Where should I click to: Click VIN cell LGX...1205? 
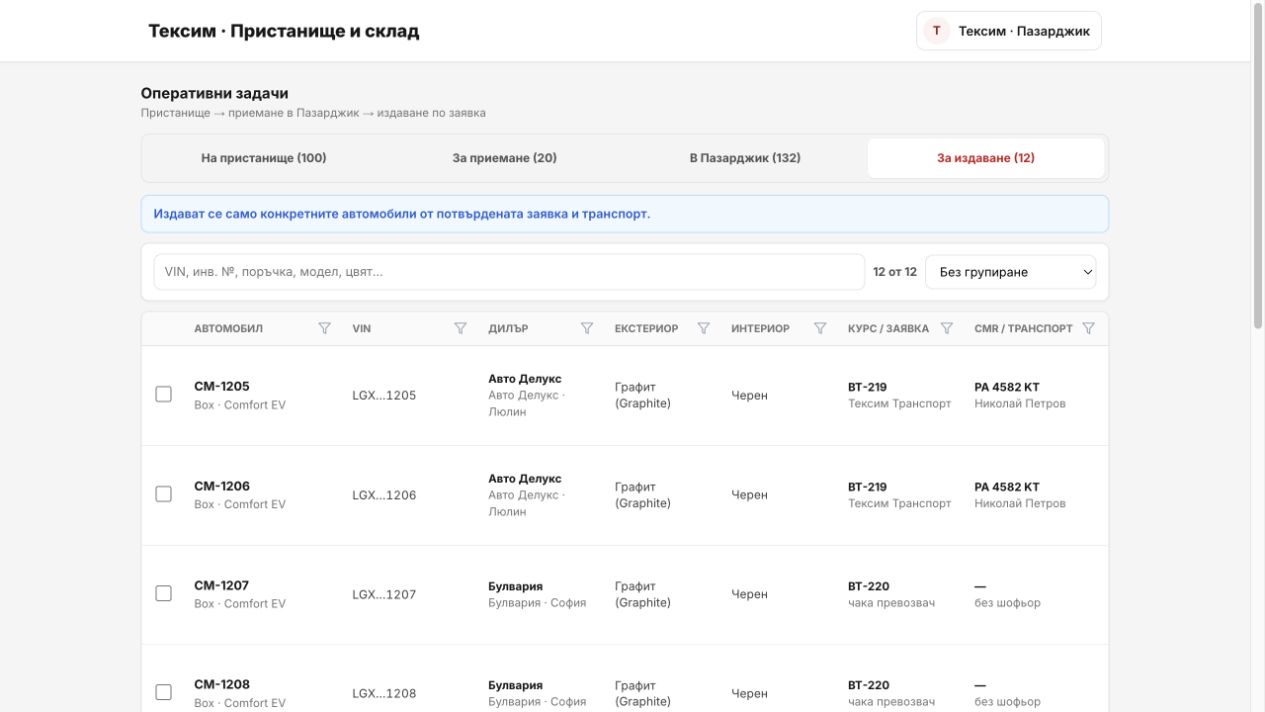384,395
